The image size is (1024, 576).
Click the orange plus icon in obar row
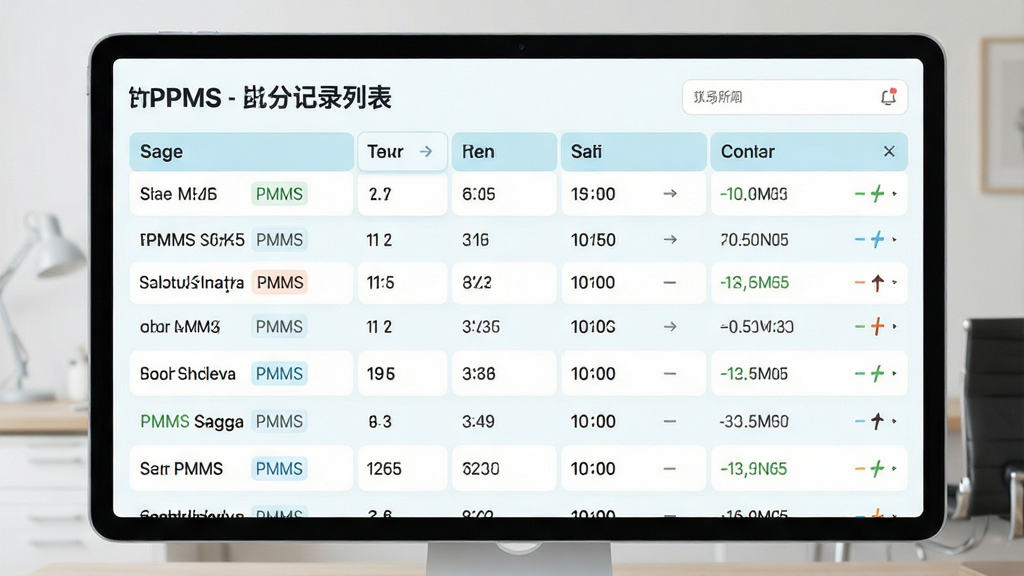878,326
